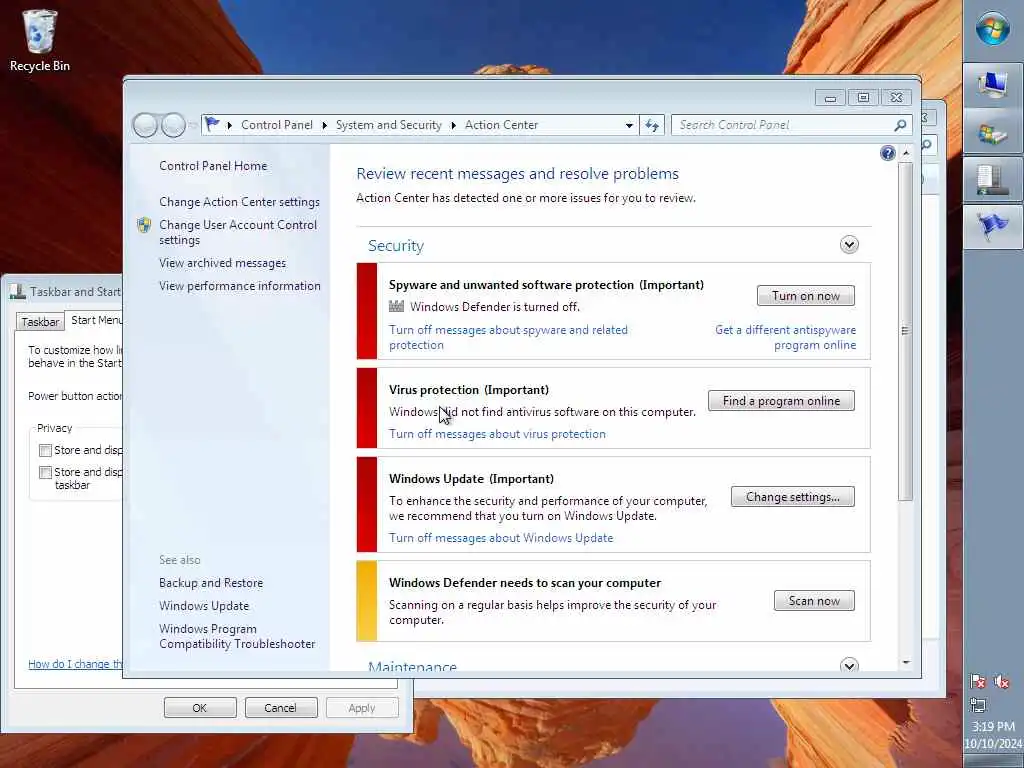This screenshot has height=768, width=1024.
Task: Open the address bar history dropdown
Action: pyautogui.click(x=629, y=125)
